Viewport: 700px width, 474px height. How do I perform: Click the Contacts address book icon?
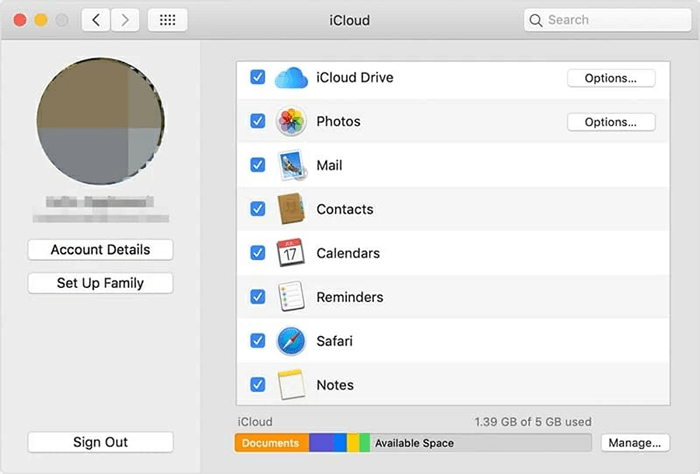point(291,209)
